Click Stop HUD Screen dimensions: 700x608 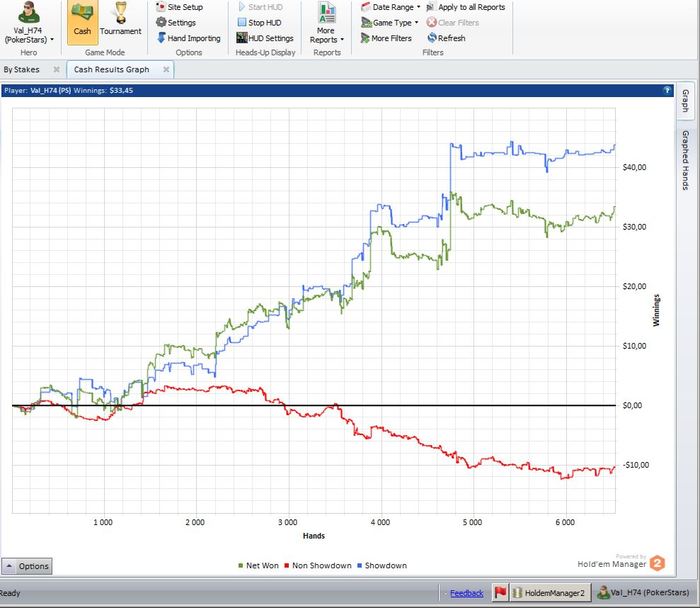259,22
